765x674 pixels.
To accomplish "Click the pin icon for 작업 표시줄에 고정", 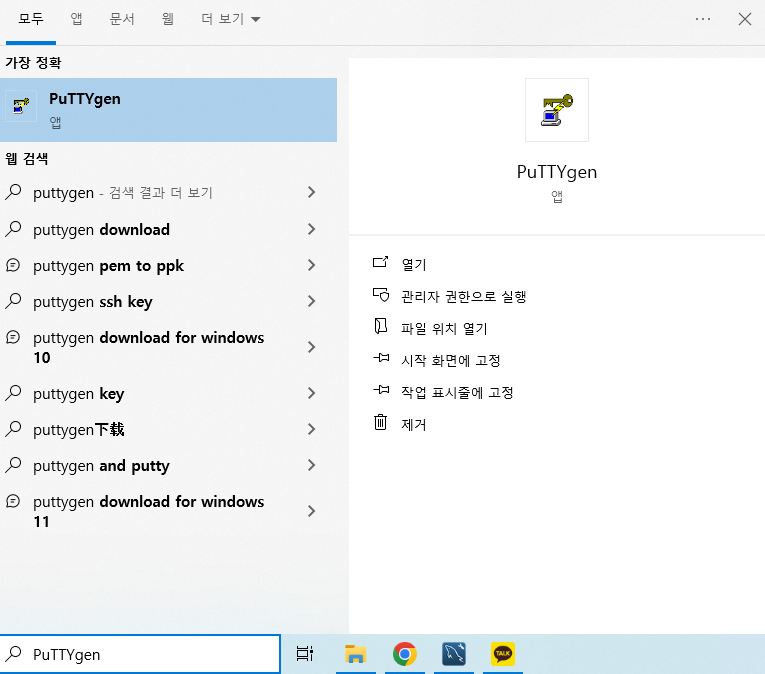I will click(381, 390).
